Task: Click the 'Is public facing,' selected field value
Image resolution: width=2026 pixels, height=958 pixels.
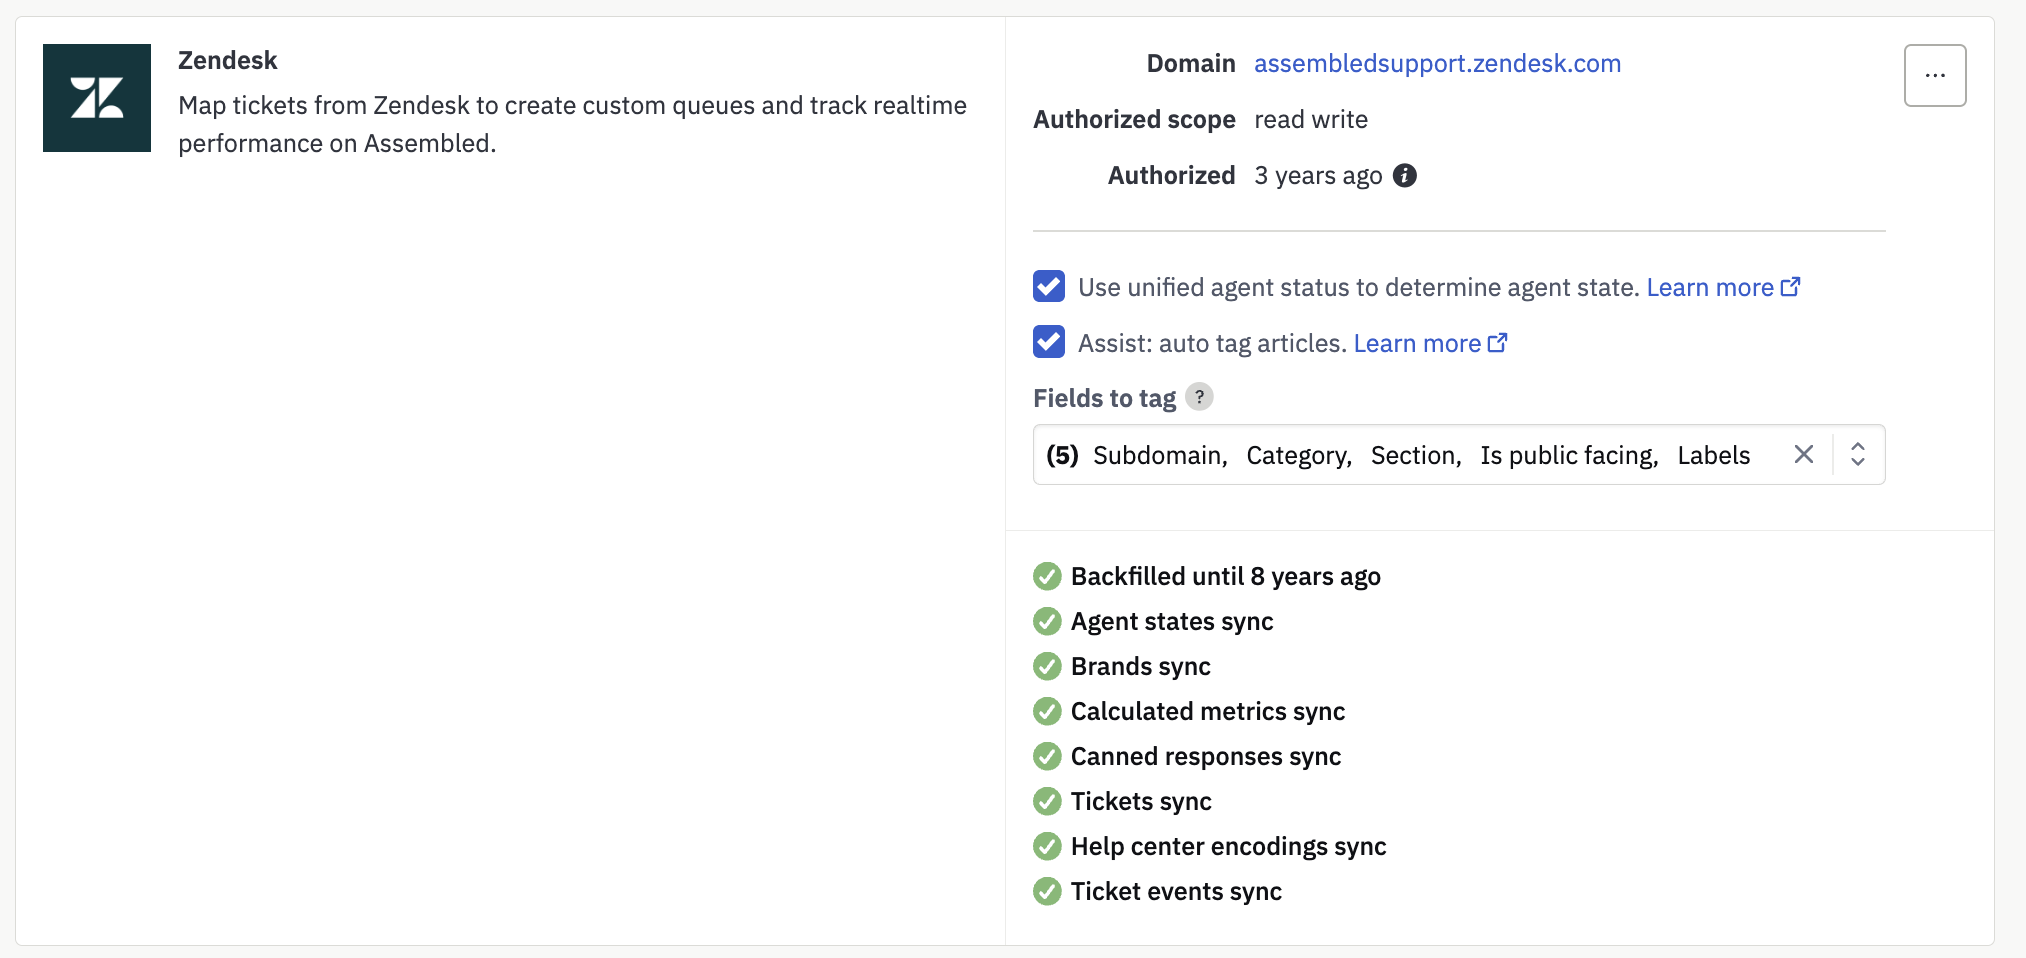Action: pyautogui.click(x=1569, y=455)
